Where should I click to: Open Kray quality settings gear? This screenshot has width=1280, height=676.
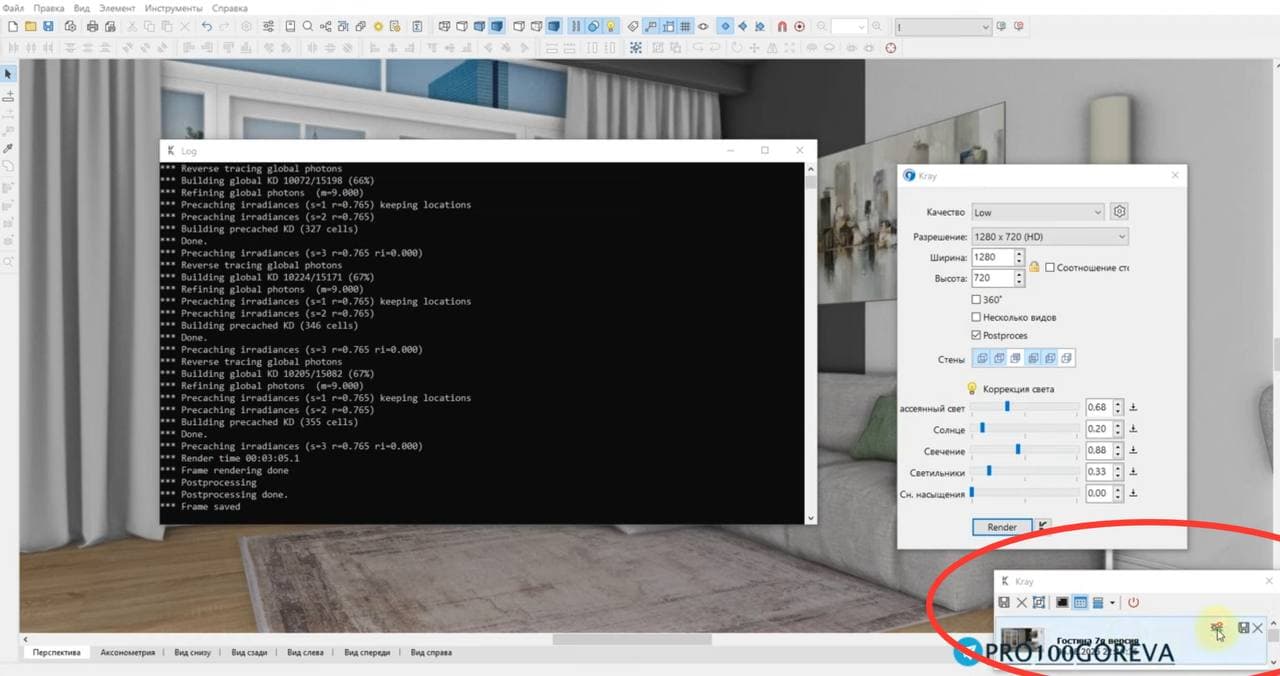click(x=1119, y=211)
